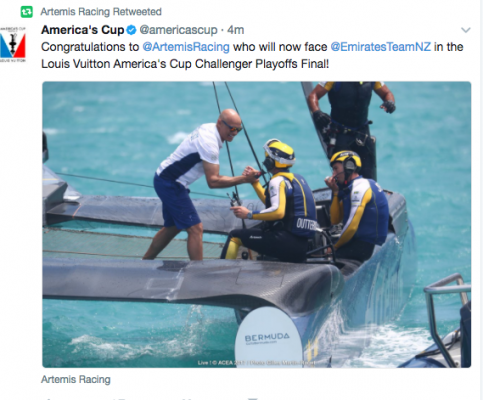Click the handshake in the photo

click(x=251, y=174)
